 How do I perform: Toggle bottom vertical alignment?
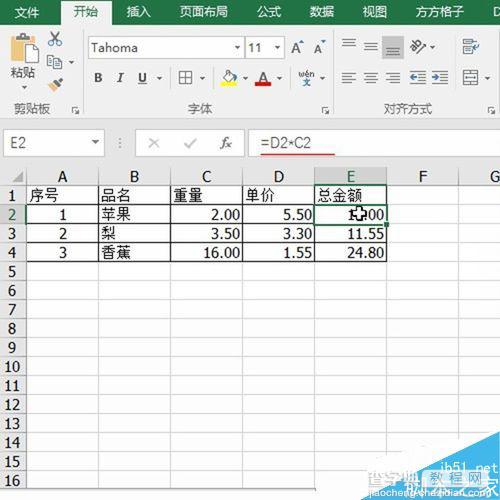pyautogui.click(x=393, y=48)
